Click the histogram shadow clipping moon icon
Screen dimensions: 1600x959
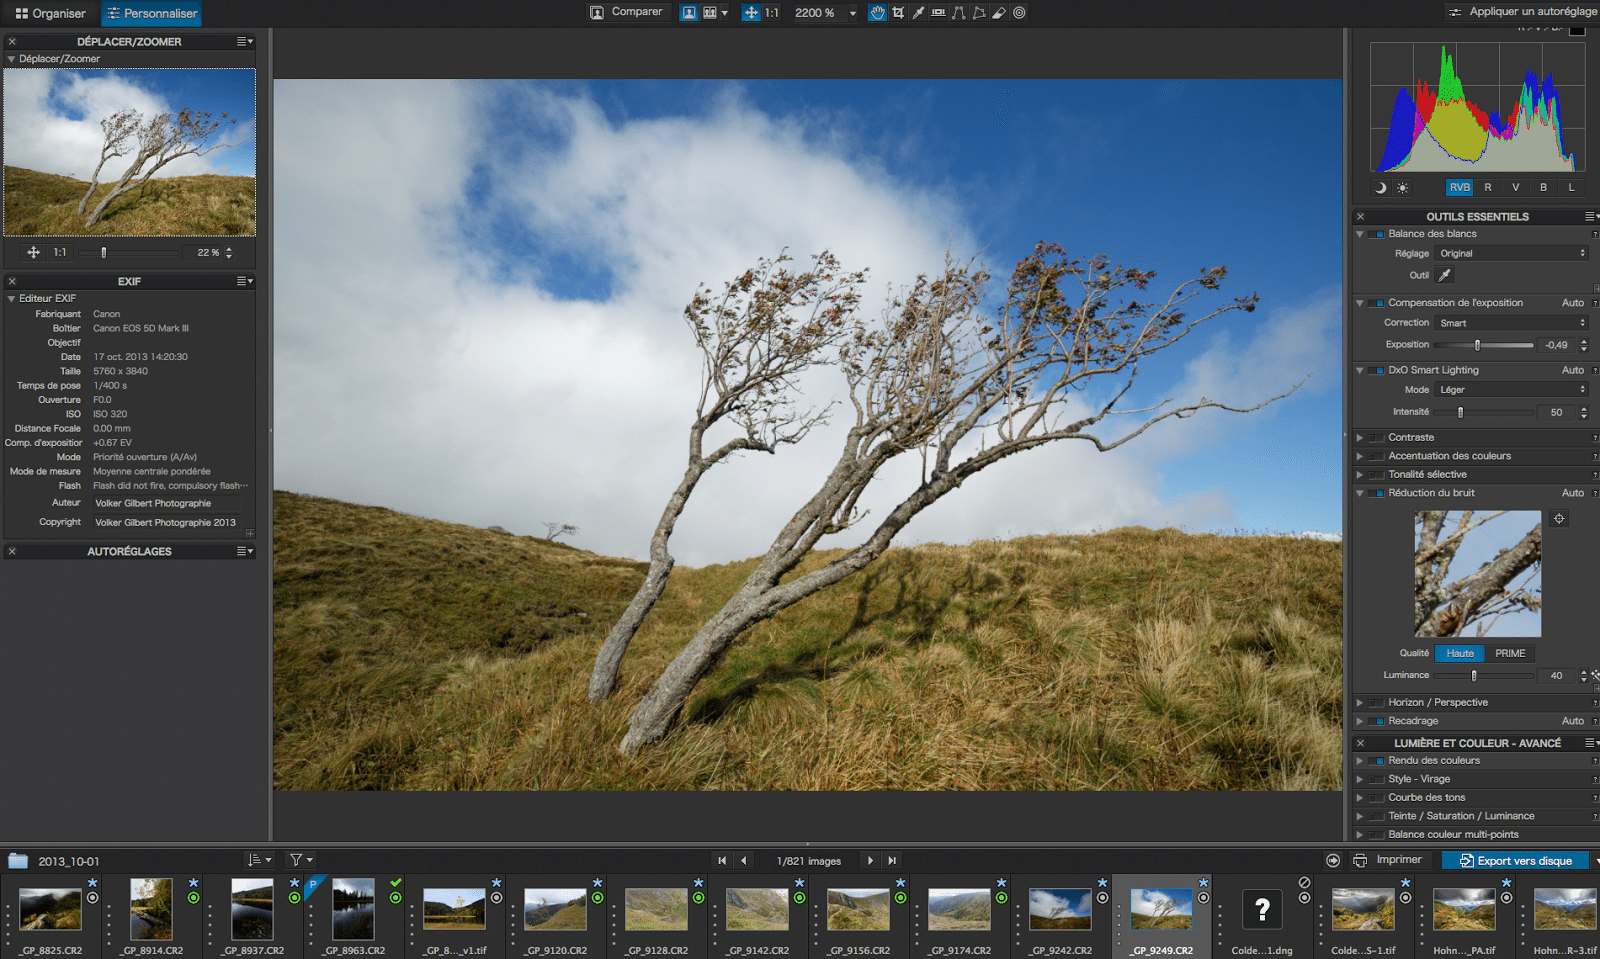[1381, 188]
